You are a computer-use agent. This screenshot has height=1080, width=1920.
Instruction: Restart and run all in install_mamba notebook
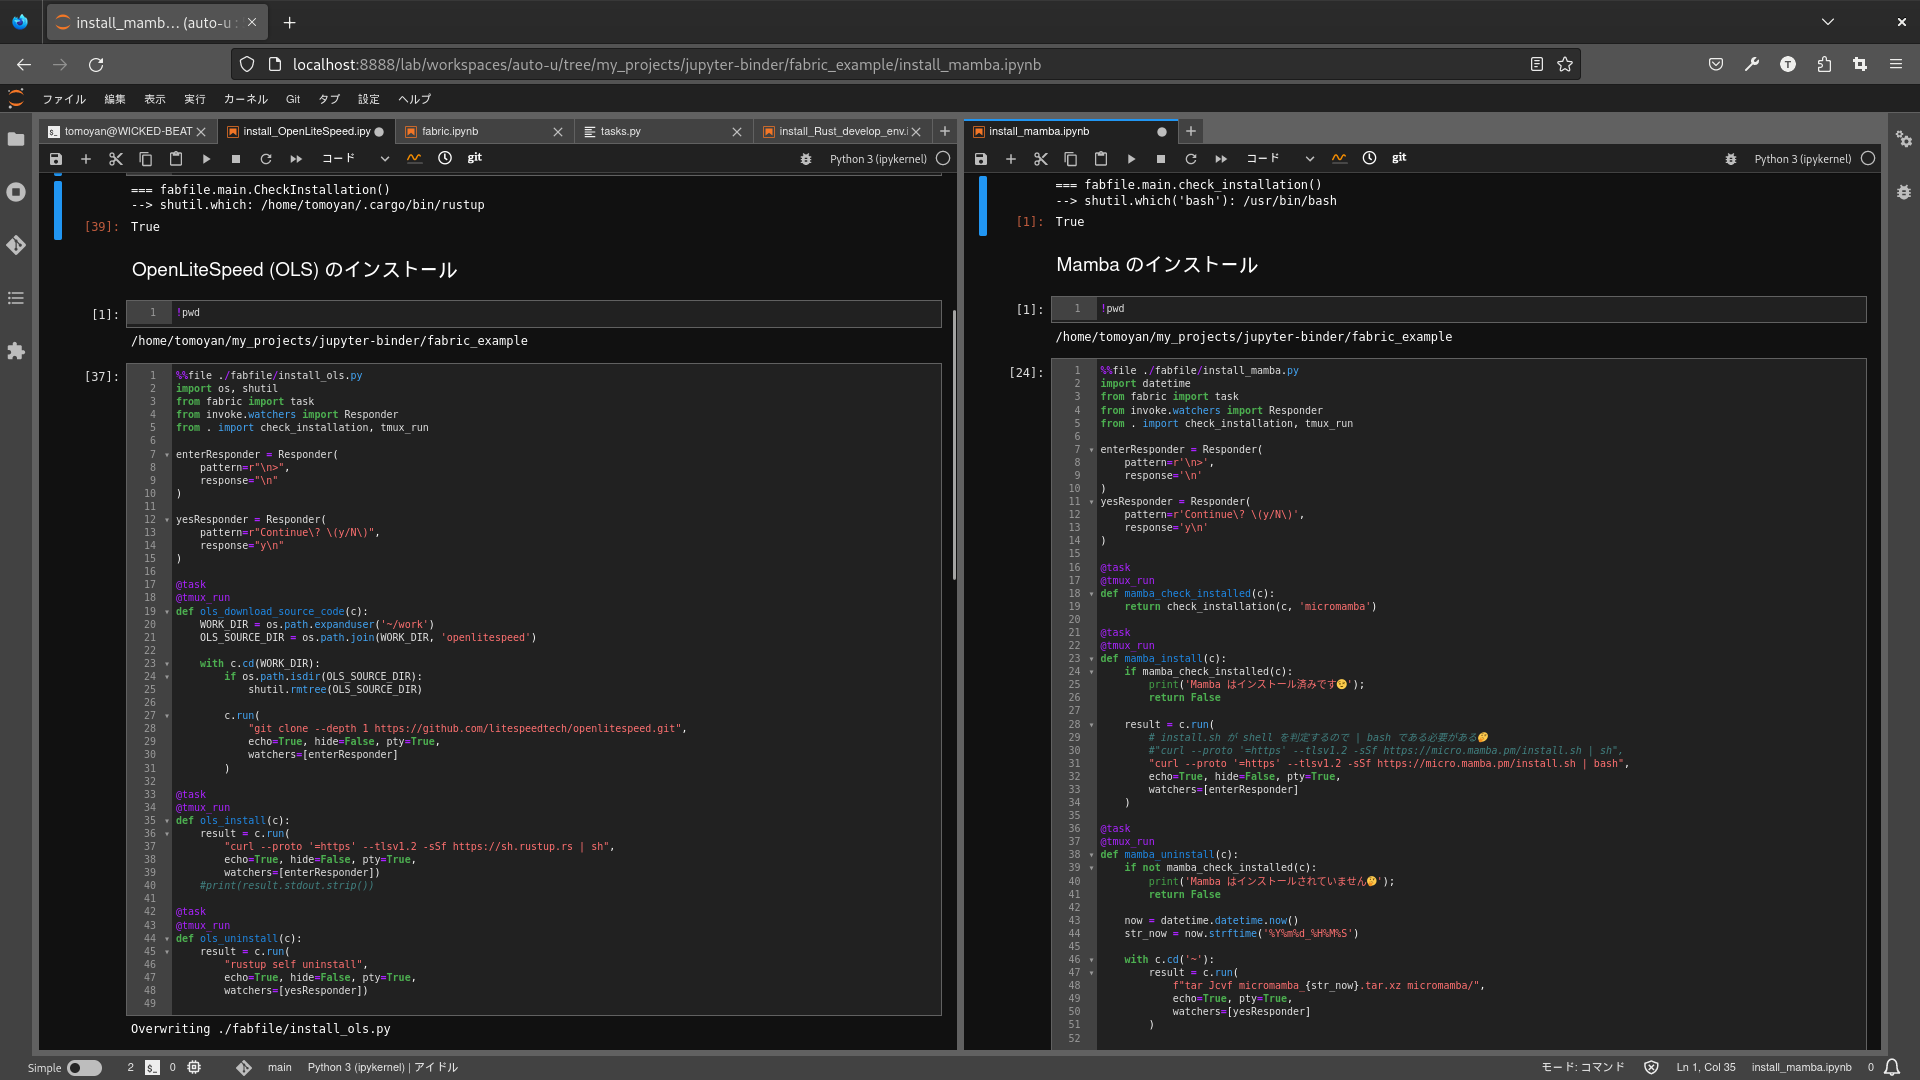1221,159
